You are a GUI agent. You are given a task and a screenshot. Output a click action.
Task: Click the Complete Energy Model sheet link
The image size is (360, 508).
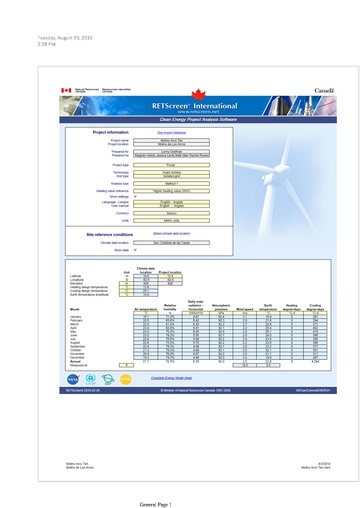[x=171, y=378]
